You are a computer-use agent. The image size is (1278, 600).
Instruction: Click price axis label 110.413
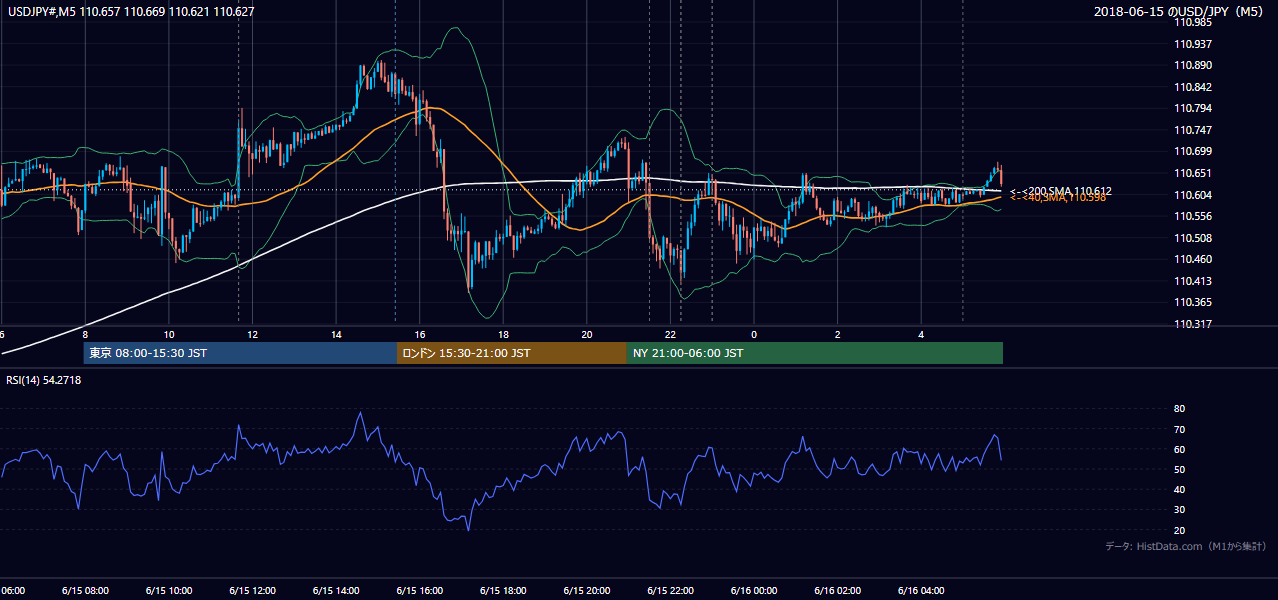pos(1192,281)
